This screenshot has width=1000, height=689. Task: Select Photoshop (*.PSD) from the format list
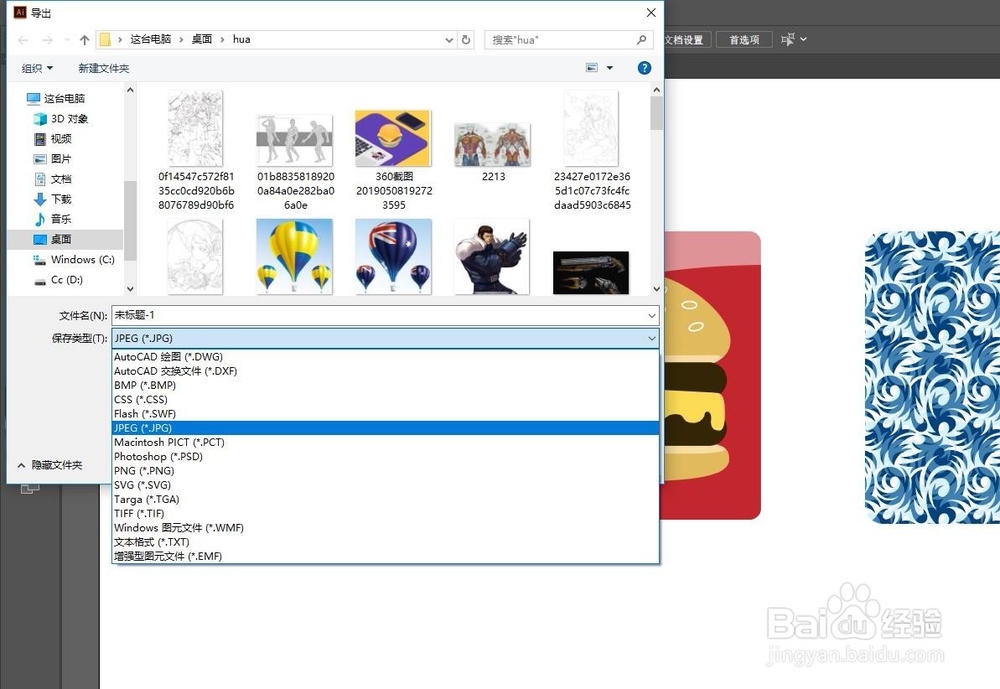[158, 456]
